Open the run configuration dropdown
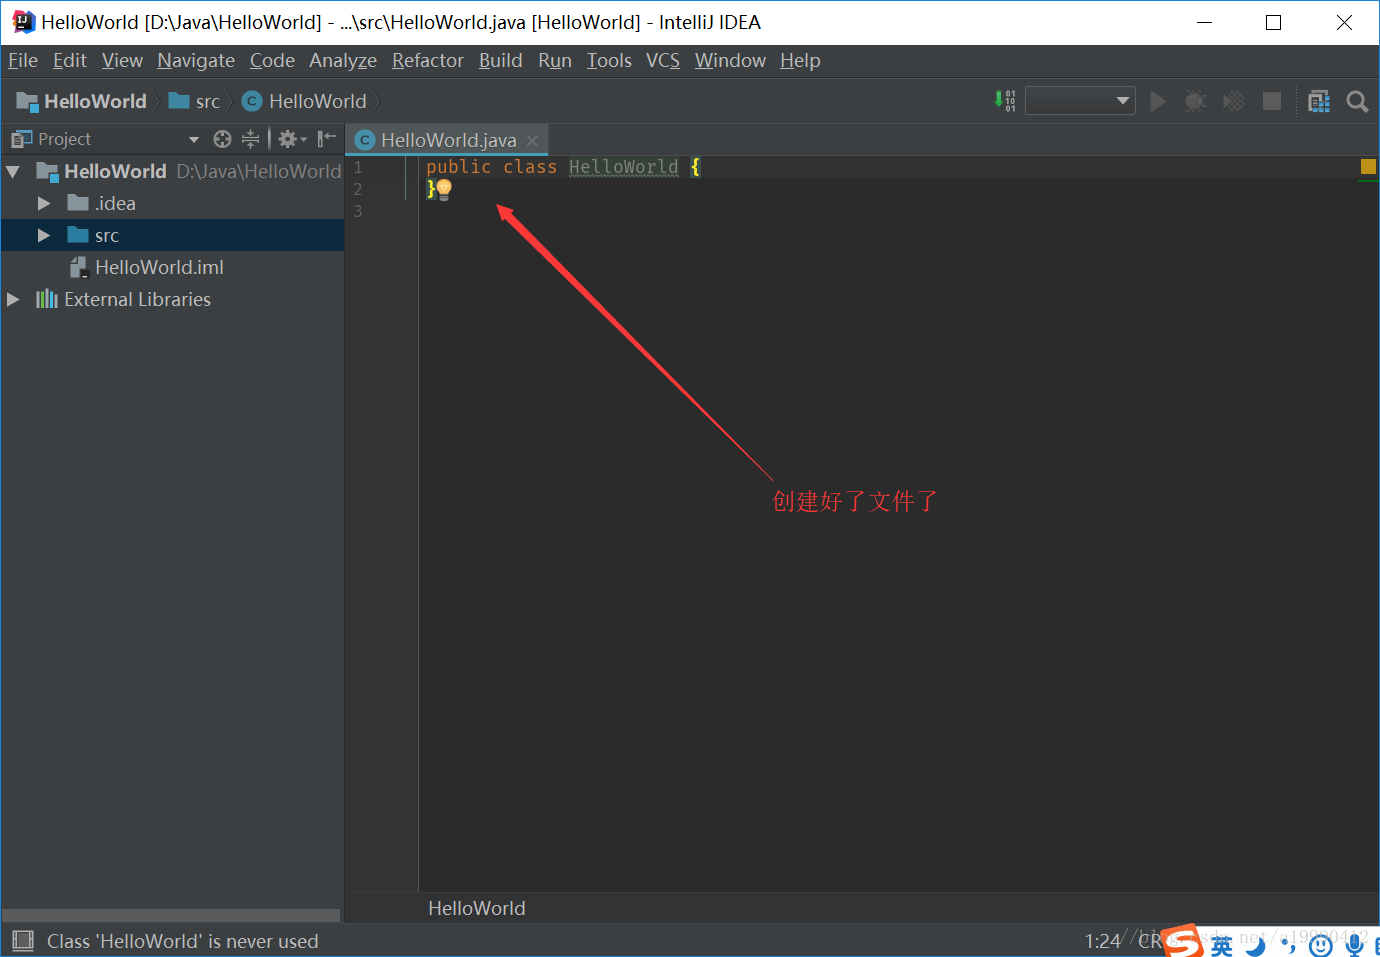This screenshot has width=1380, height=957. pyautogui.click(x=1080, y=101)
